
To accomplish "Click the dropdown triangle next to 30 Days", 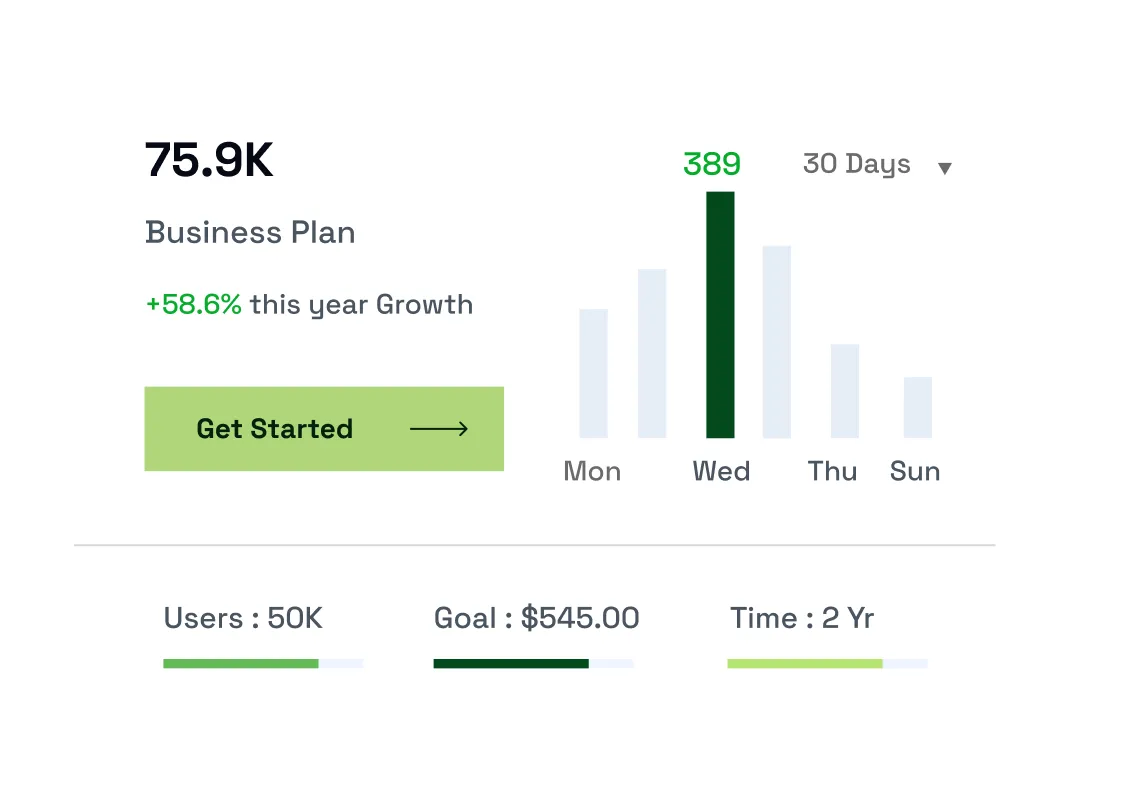I will (944, 168).
